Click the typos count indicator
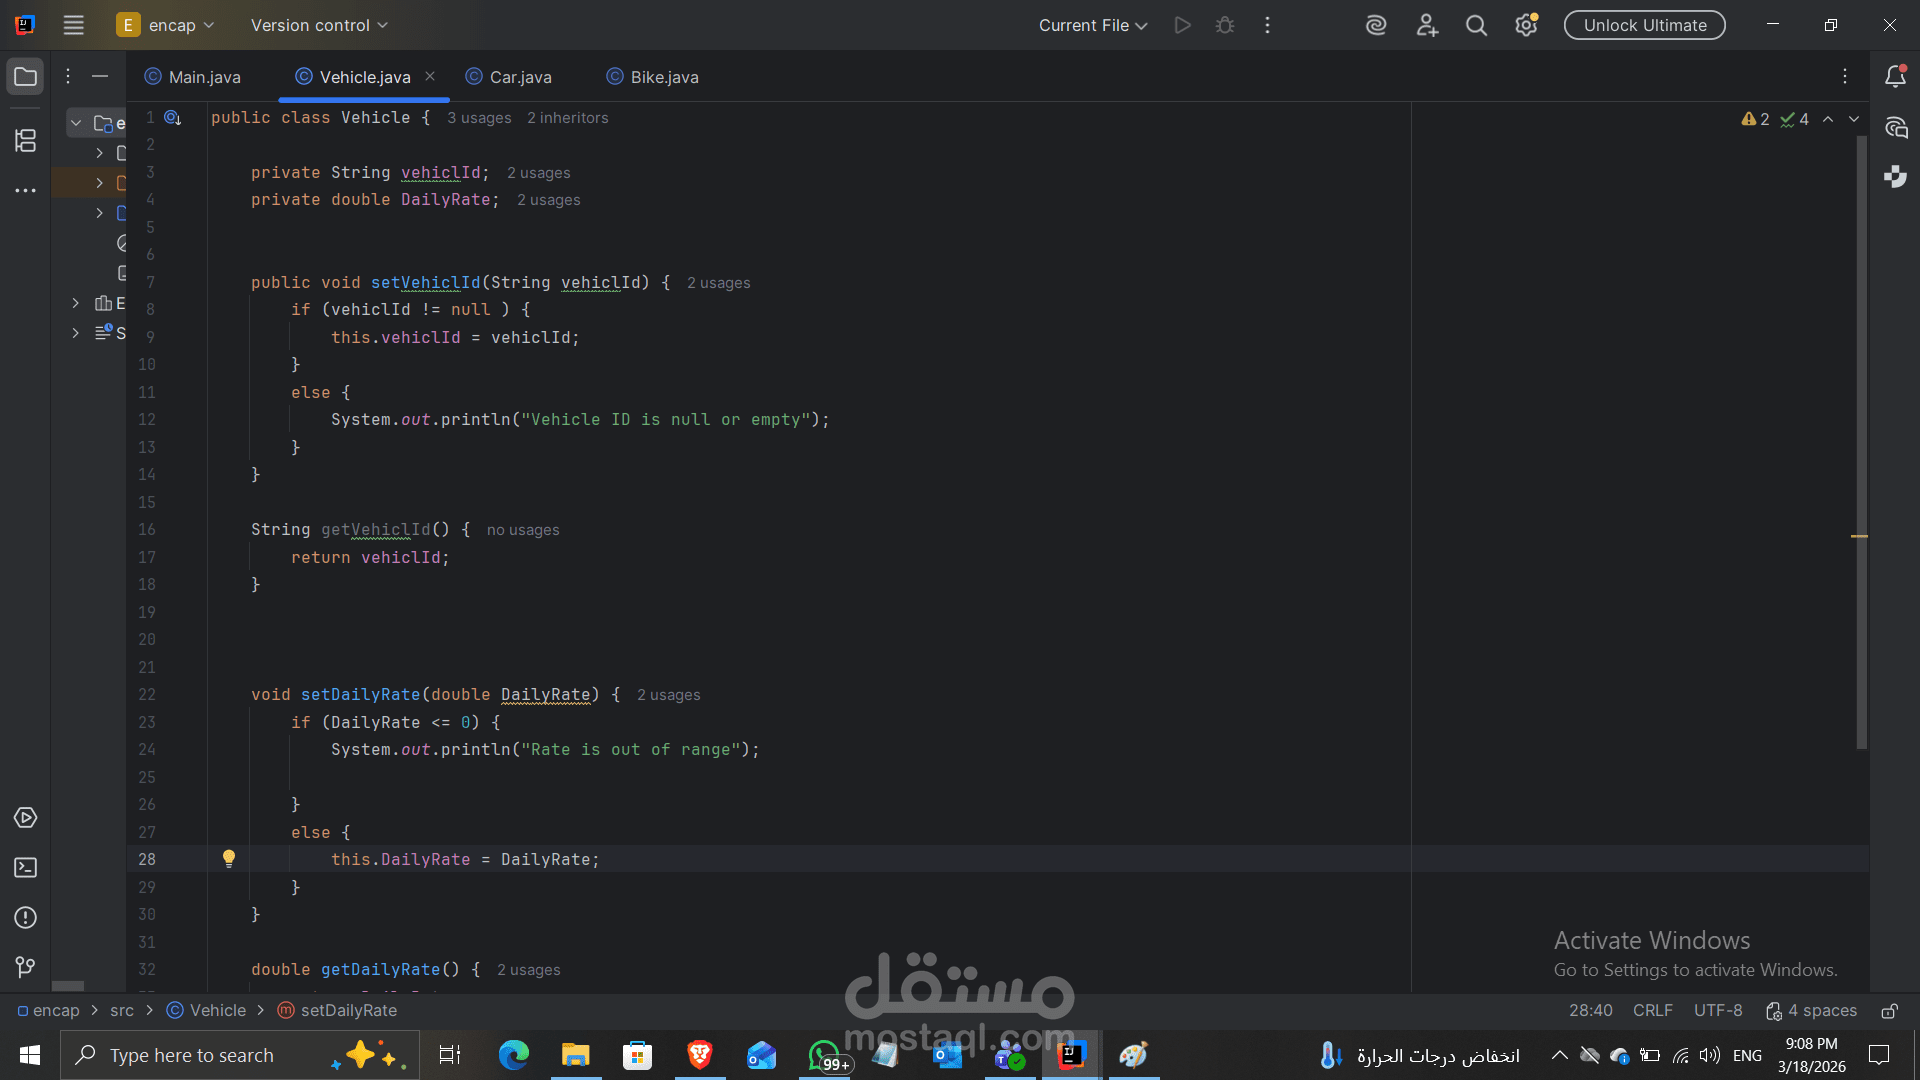 coord(1795,119)
